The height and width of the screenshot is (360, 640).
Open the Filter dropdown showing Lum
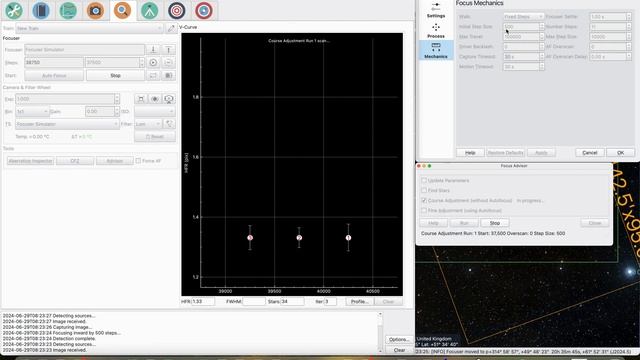pyautogui.click(x=148, y=124)
